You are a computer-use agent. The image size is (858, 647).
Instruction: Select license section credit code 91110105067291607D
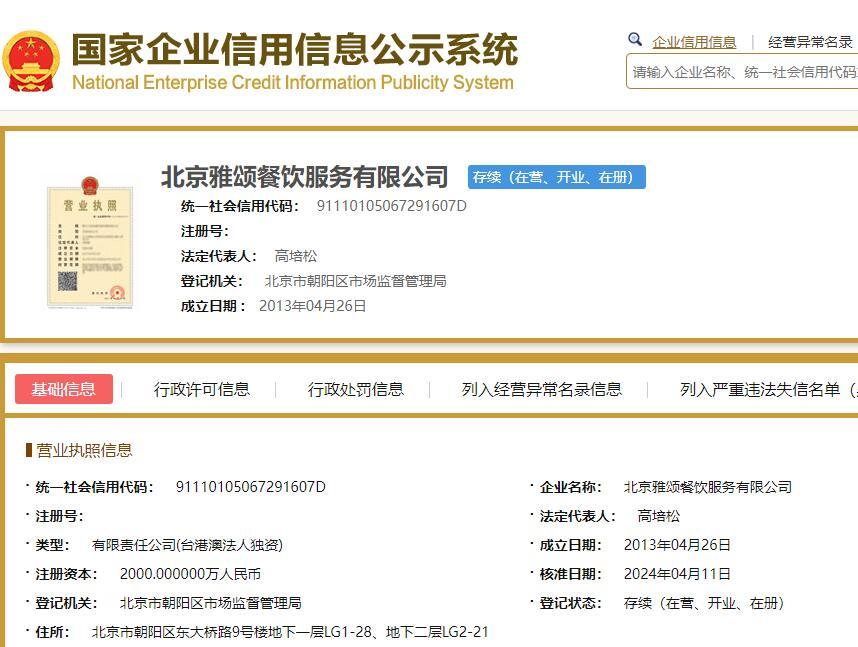[251, 487]
